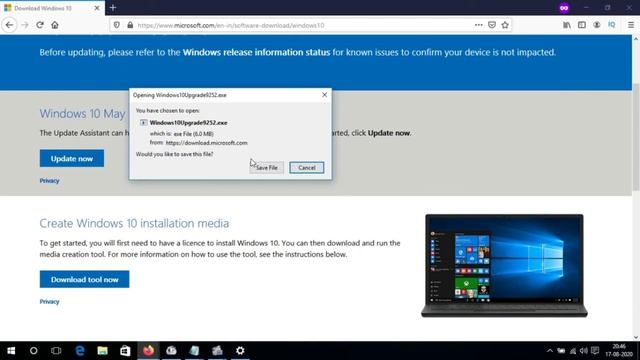Open Windows release information status link
The image size is (640, 360).
pos(256,52)
